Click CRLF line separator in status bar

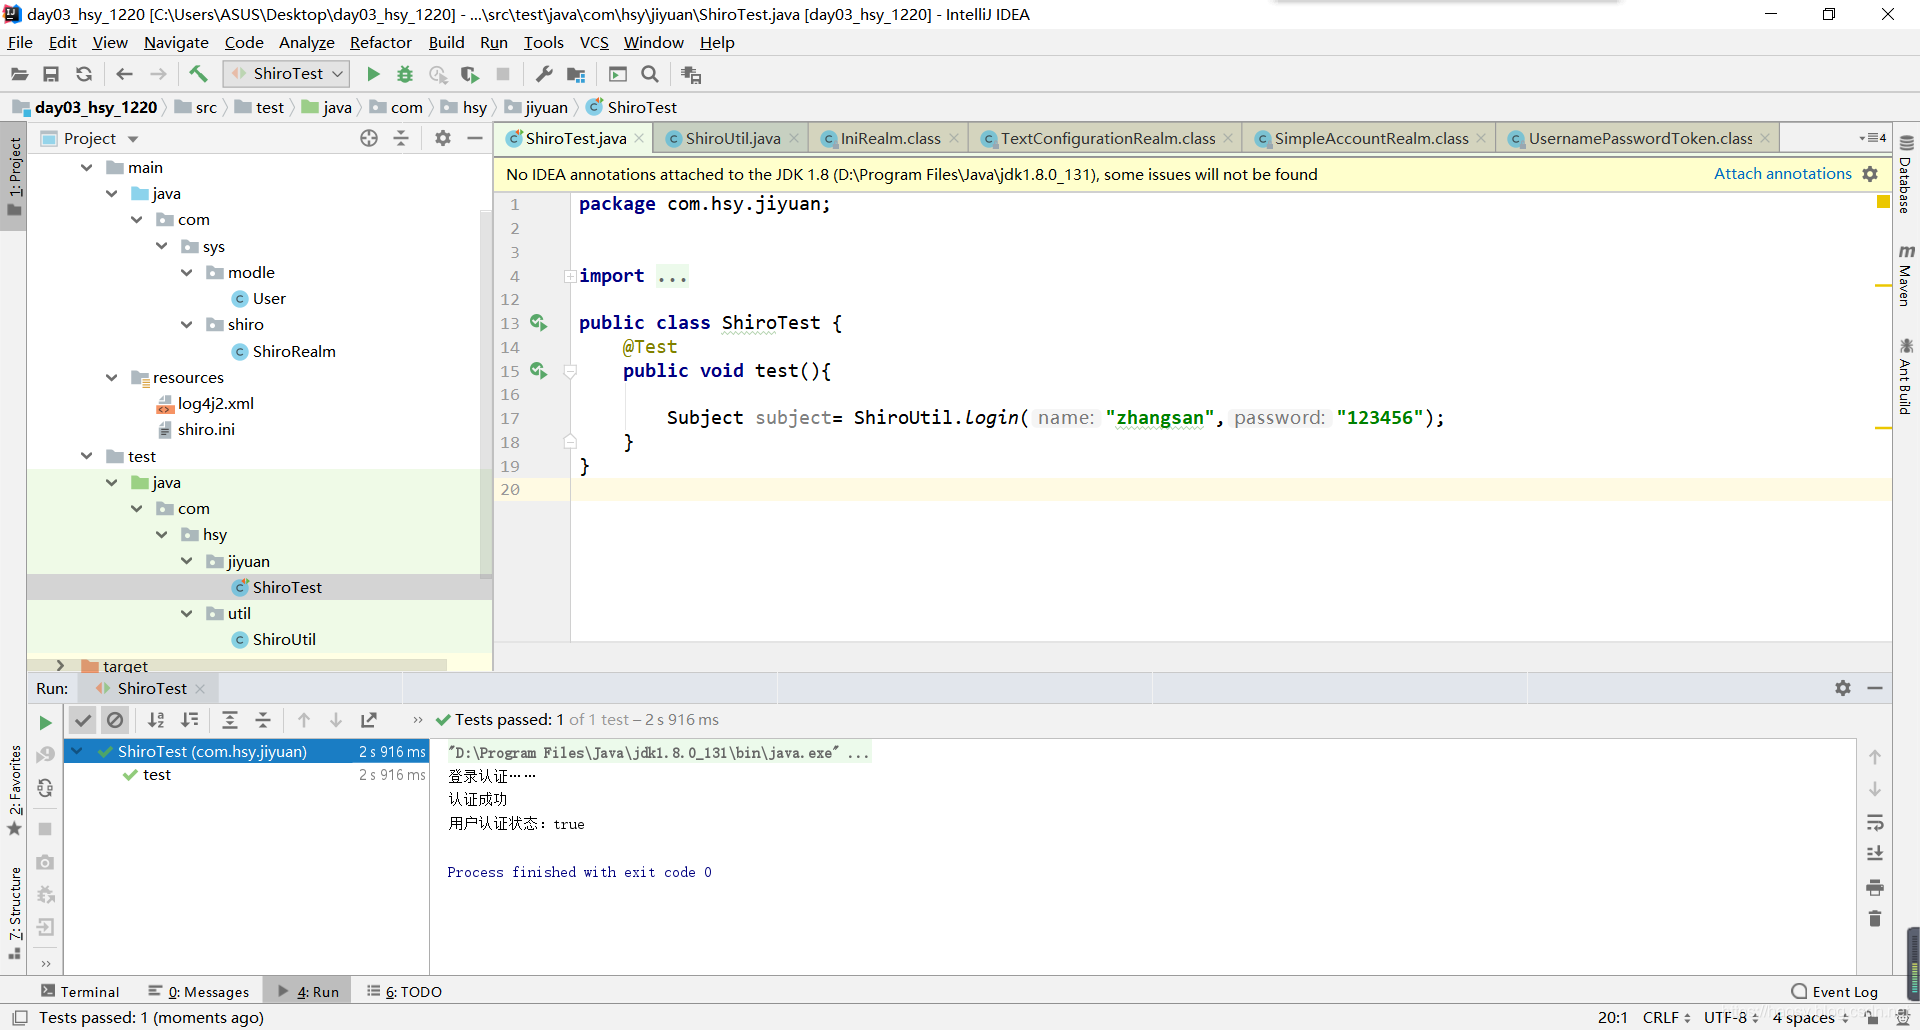tap(1666, 1017)
